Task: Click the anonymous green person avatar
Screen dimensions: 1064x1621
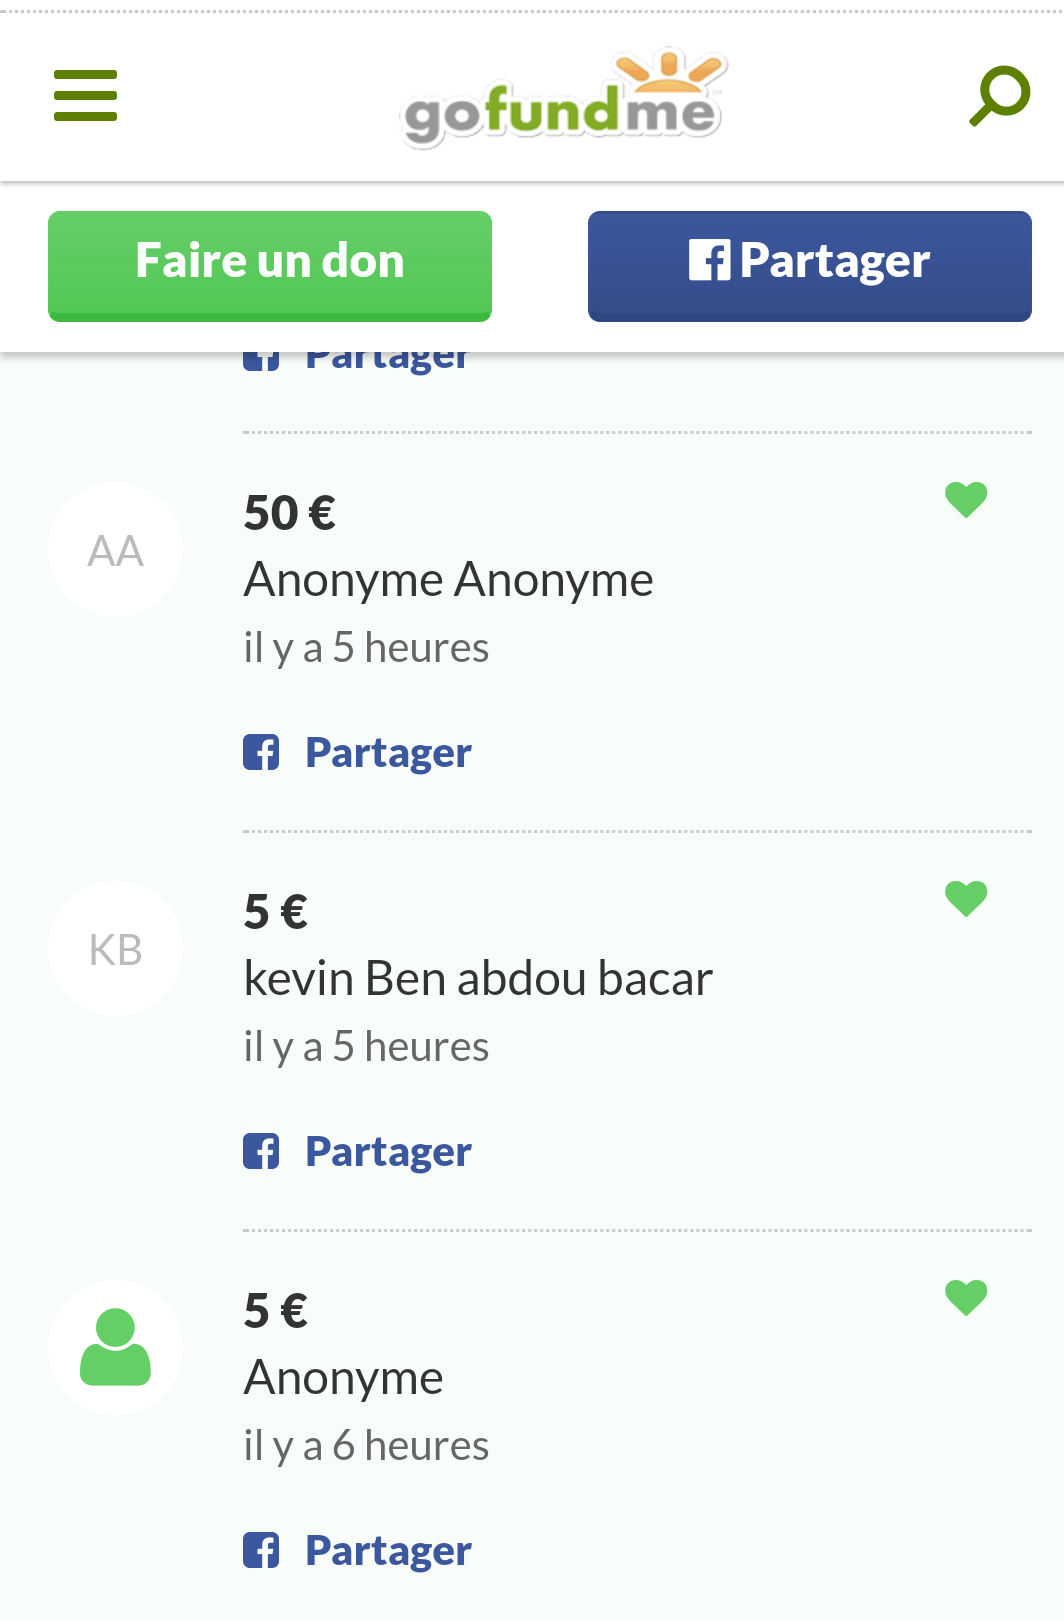Action: pyautogui.click(x=115, y=1347)
